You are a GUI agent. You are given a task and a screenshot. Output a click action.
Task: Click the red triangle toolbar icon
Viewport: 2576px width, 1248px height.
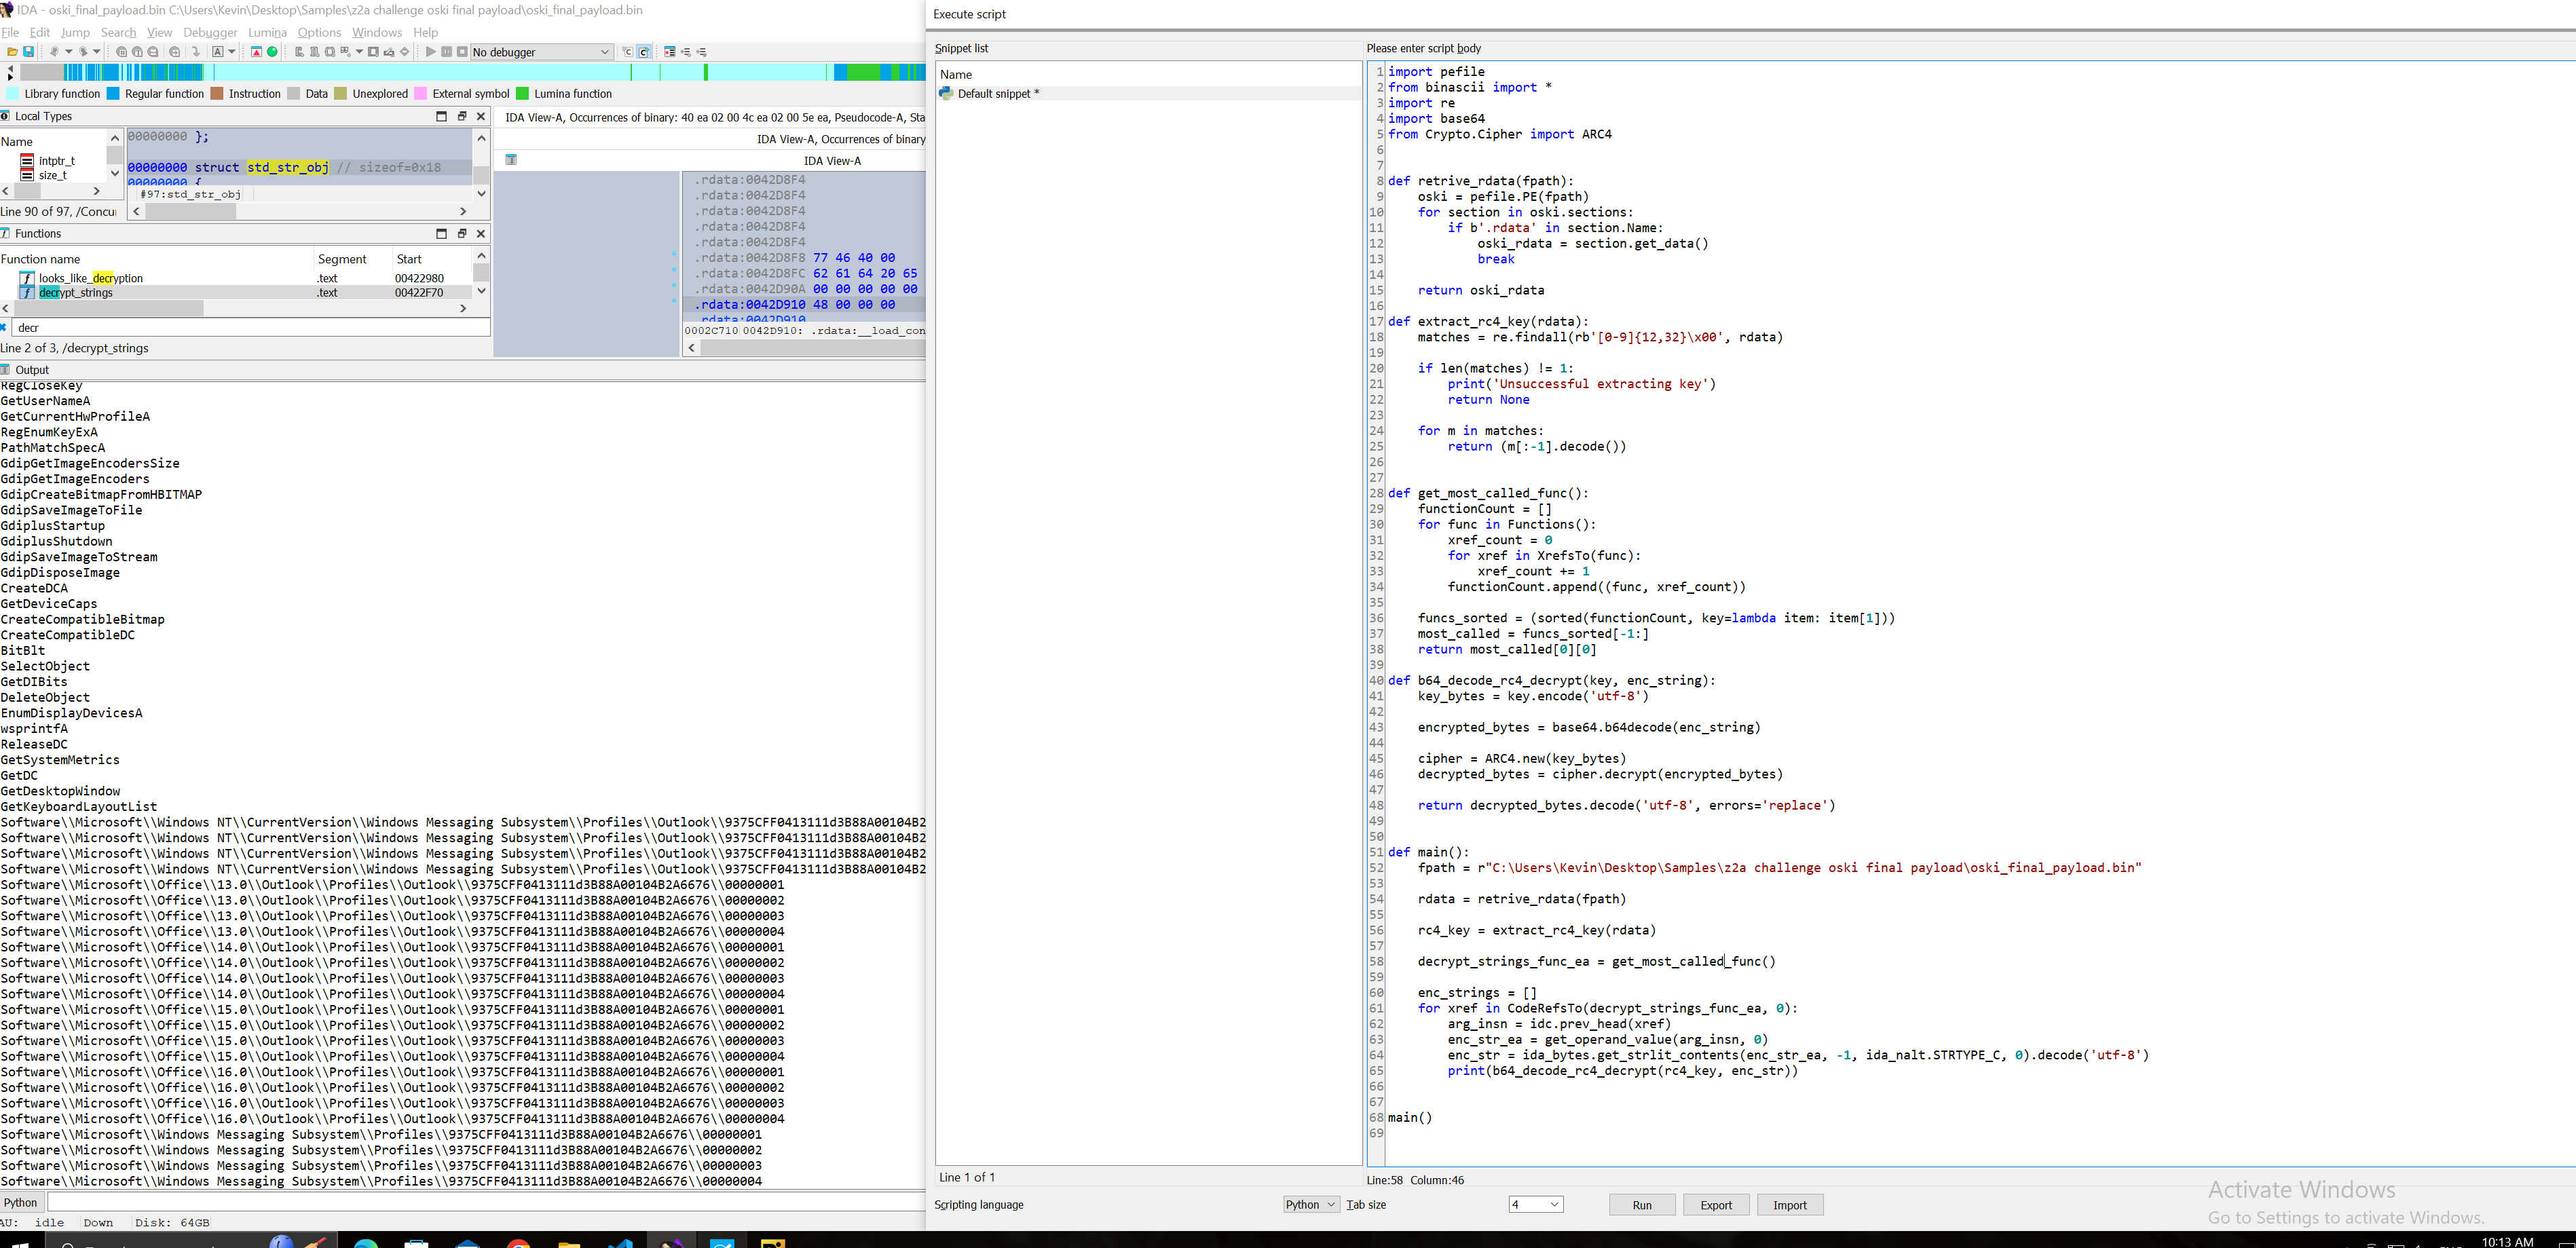click(256, 52)
